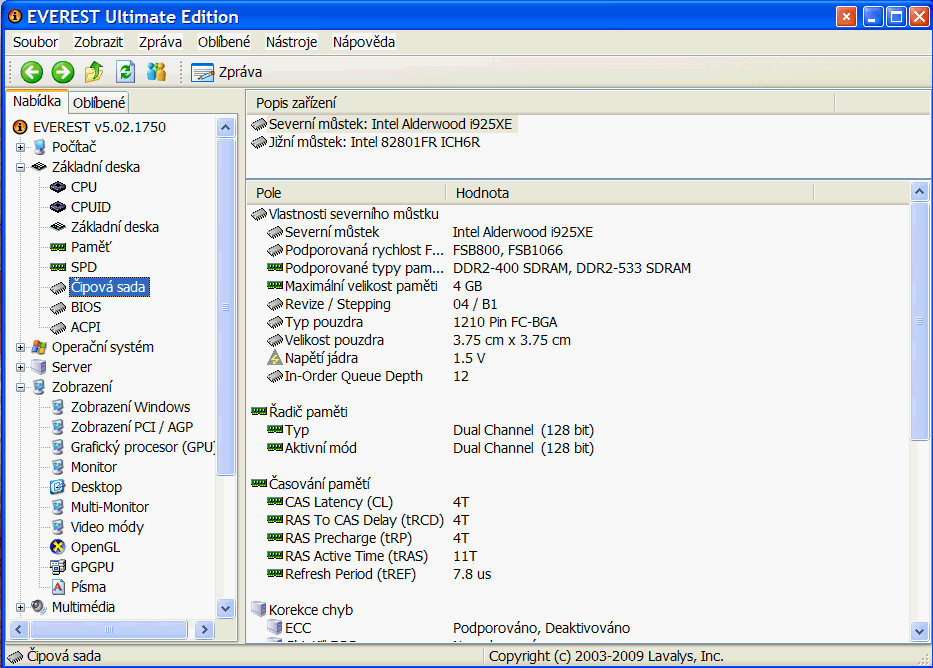Select CPUID in the sidebar tree
933x668 pixels.
(x=90, y=207)
